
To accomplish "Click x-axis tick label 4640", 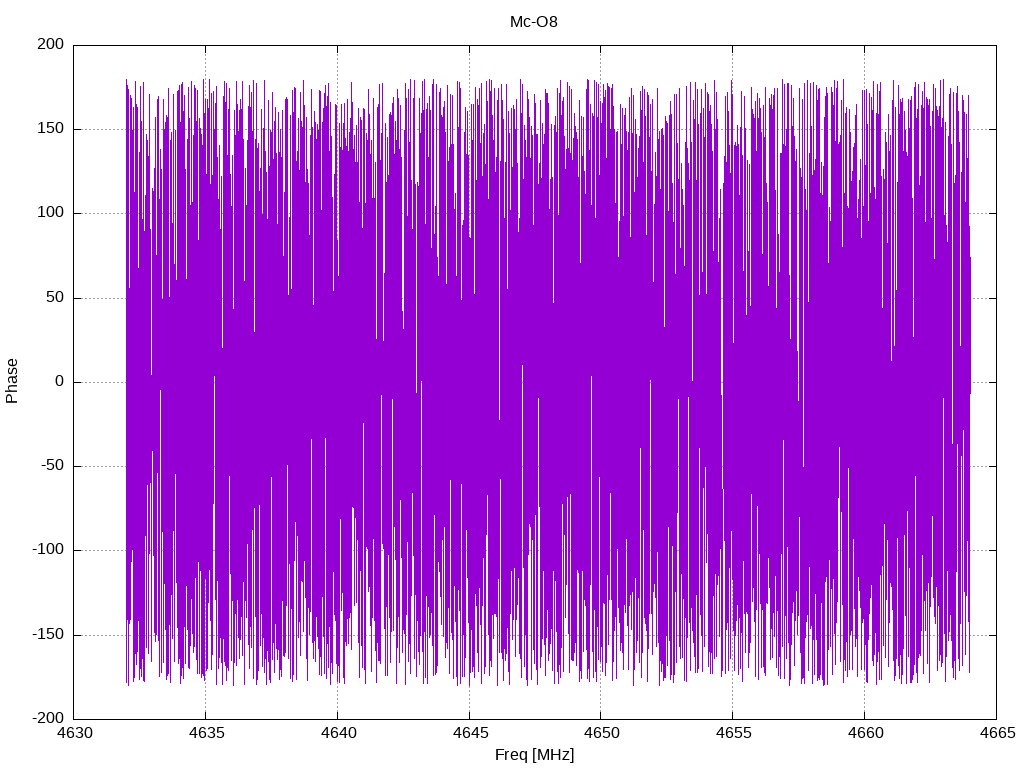I will pos(338,733).
